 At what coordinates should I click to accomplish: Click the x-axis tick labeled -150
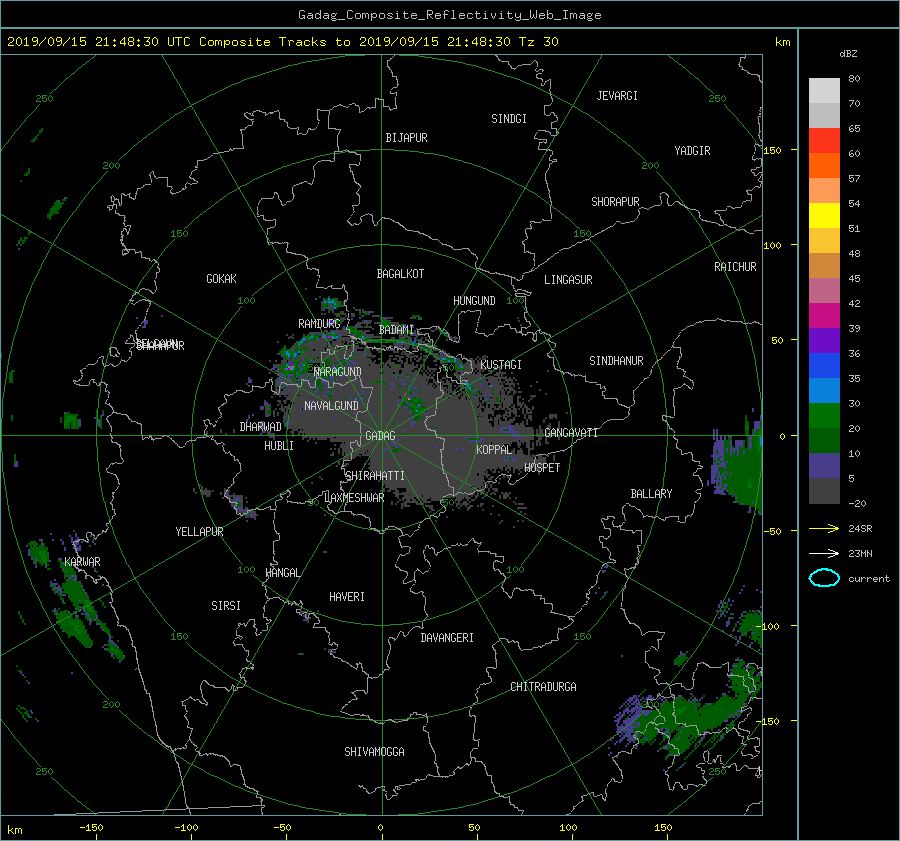(91, 828)
